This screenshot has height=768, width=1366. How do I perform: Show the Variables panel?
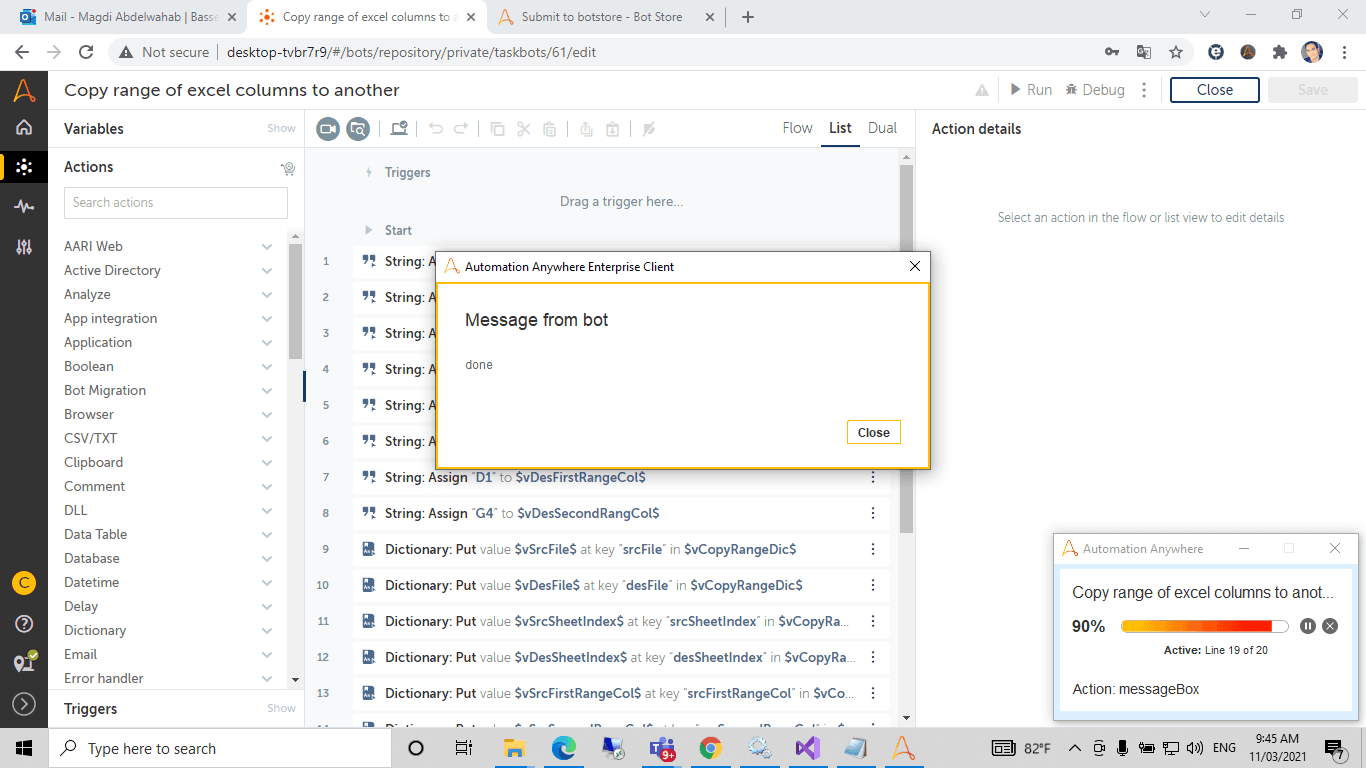[281, 128]
